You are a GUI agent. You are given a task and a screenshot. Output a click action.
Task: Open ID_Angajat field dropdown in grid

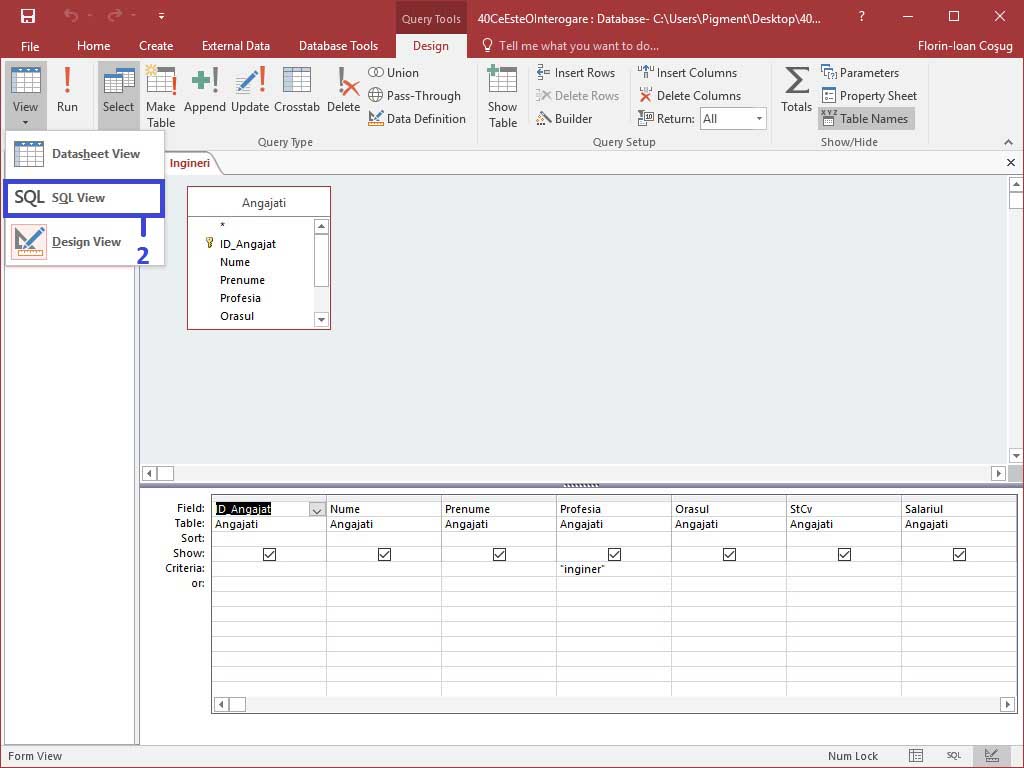pos(317,509)
